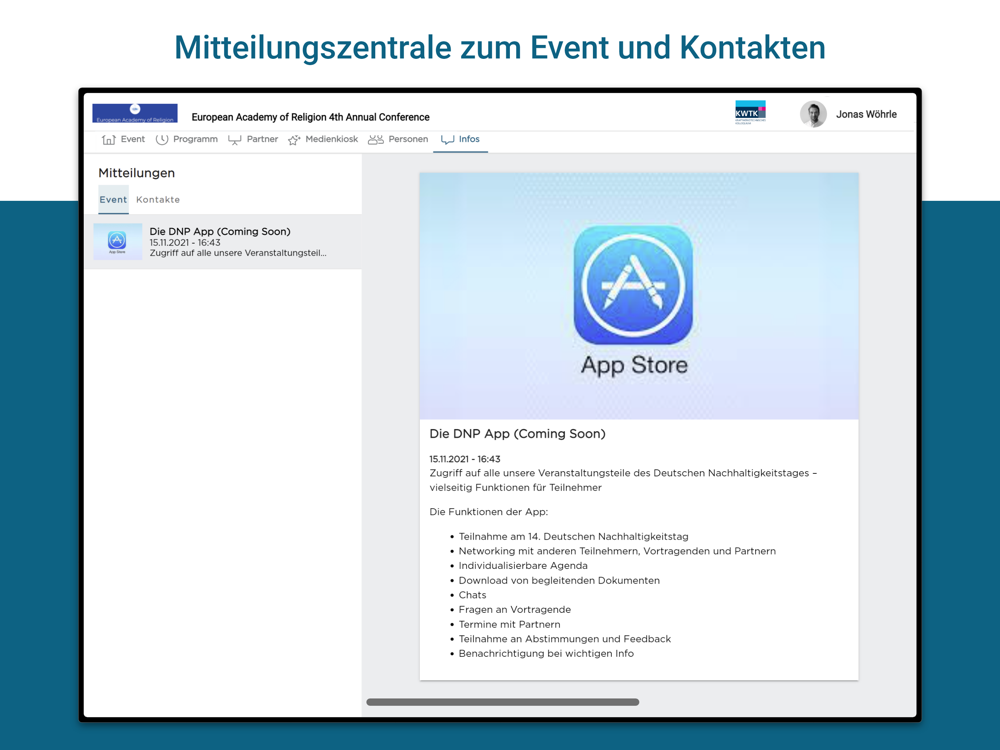This screenshot has width=1000, height=750.
Task: Open the Event navigation tab
Action: [x=124, y=140]
